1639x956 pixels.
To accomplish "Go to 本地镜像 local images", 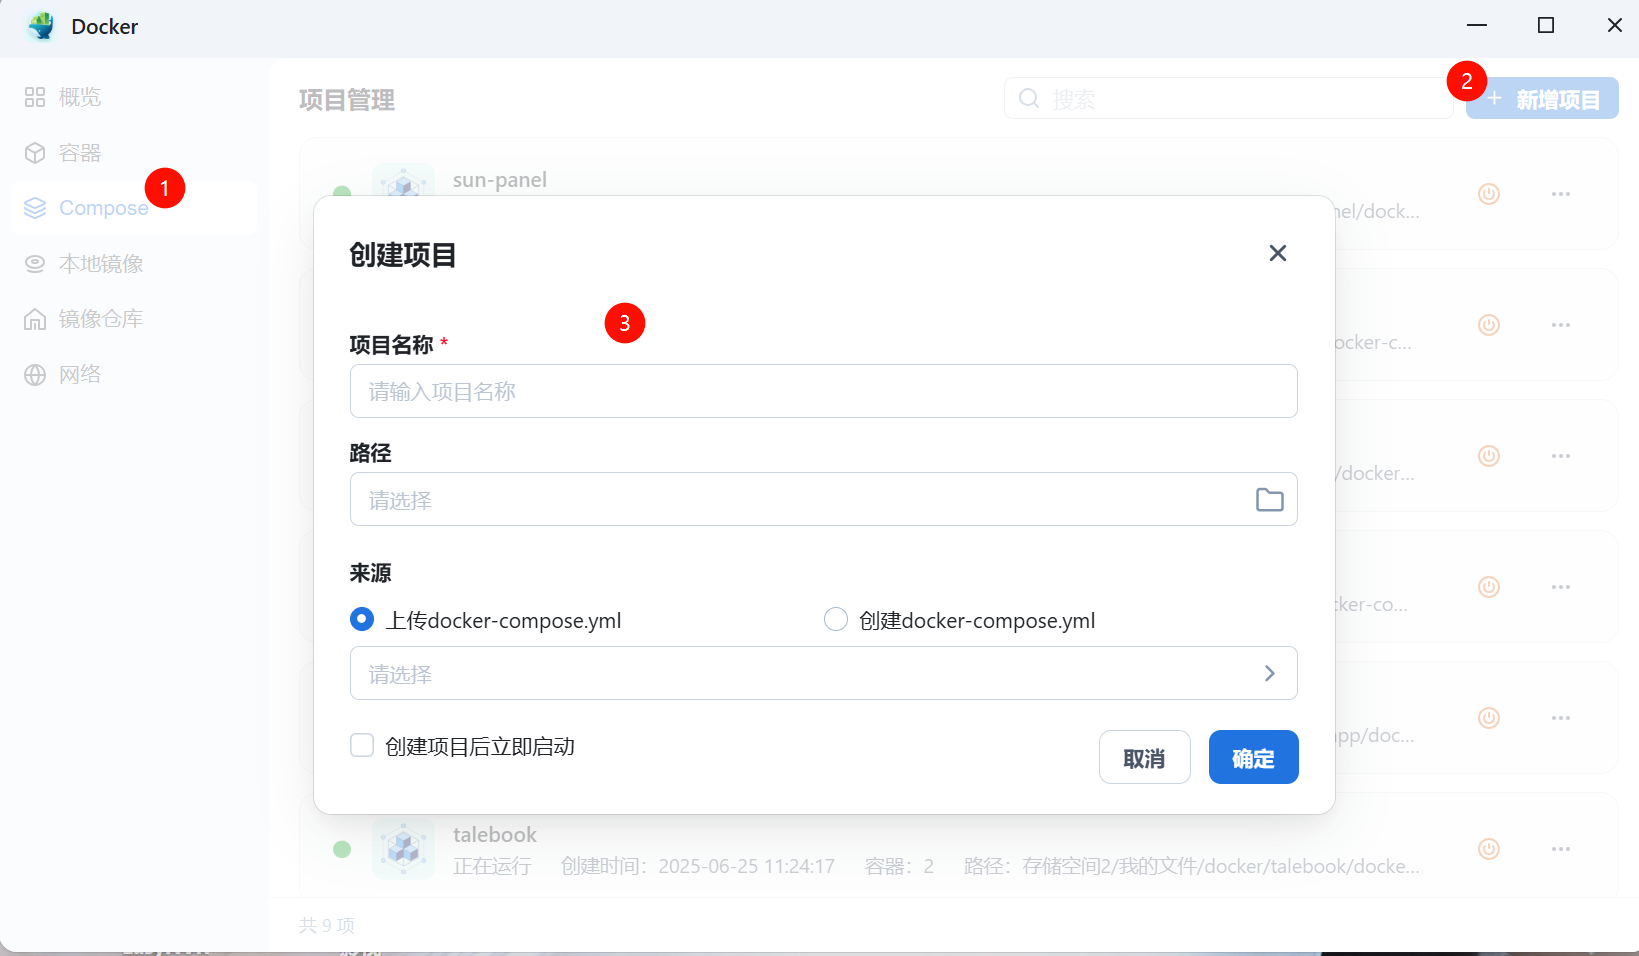I will point(134,264).
